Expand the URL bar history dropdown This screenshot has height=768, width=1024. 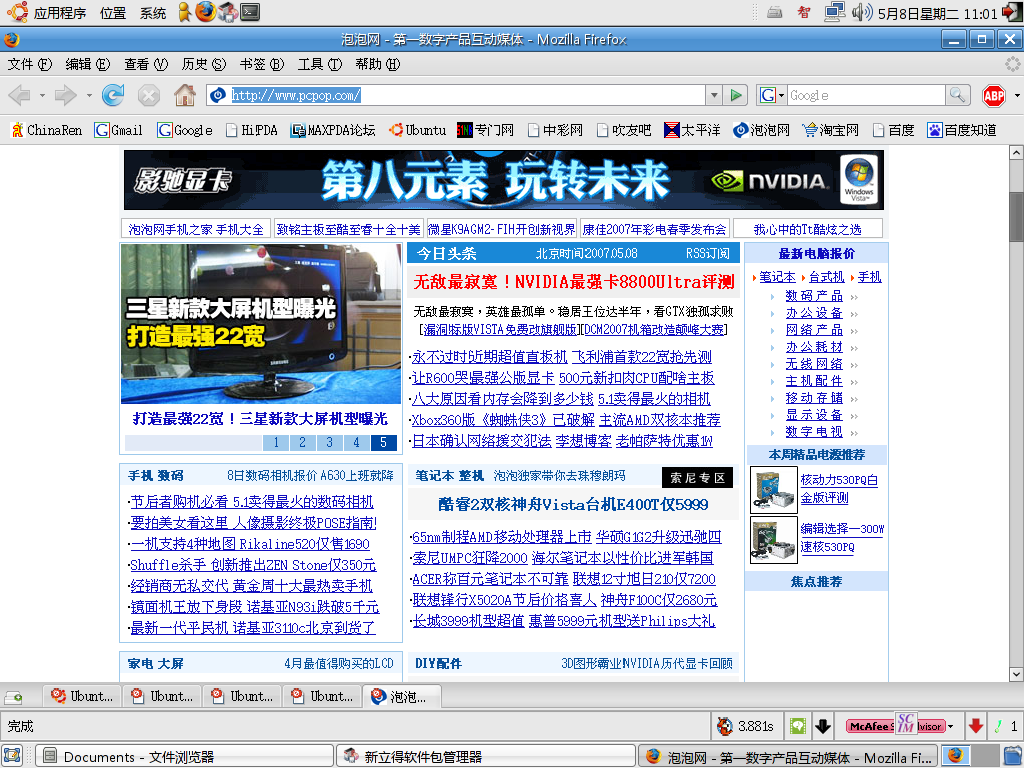pos(714,95)
